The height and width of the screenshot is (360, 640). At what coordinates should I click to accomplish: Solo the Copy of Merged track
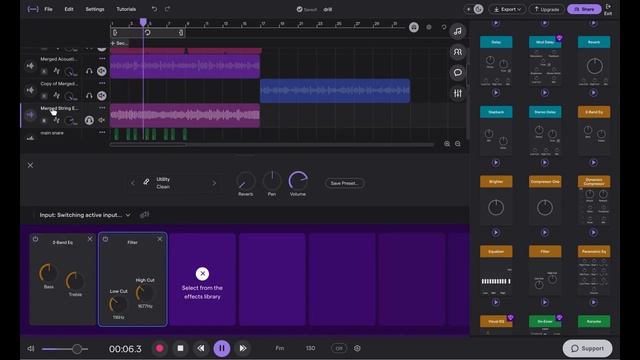point(89,96)
